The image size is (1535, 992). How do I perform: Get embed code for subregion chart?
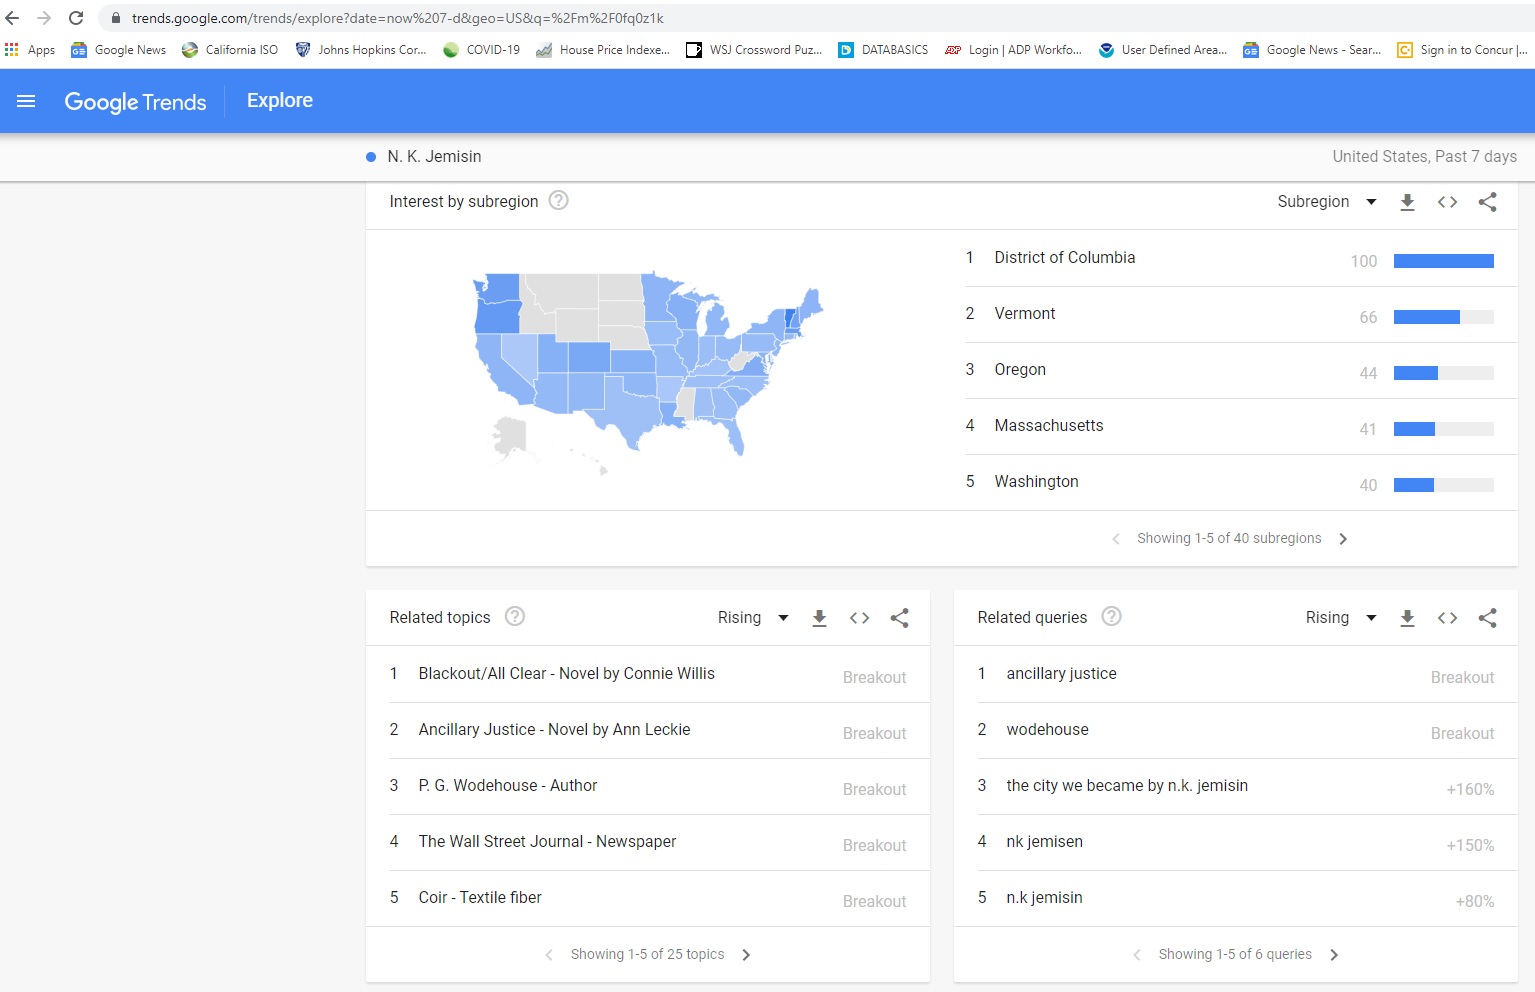(1447, 202)
